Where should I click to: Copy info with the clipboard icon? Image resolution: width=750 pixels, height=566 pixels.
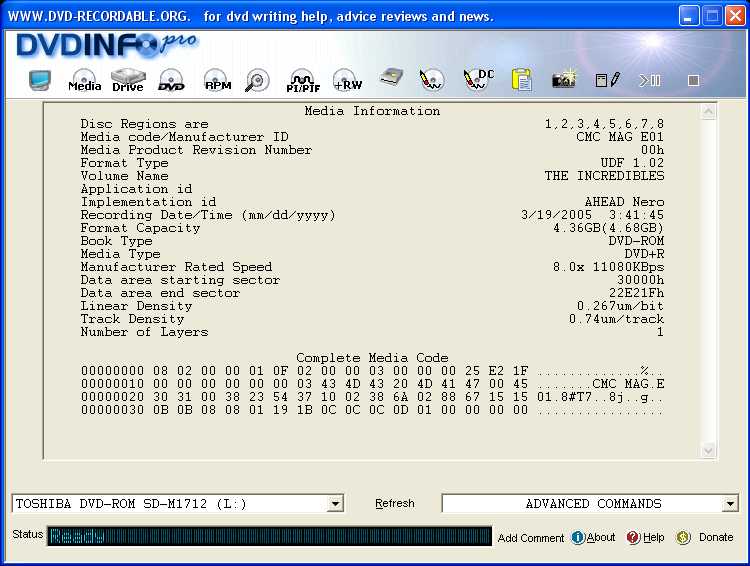click(x=521, y=79)
